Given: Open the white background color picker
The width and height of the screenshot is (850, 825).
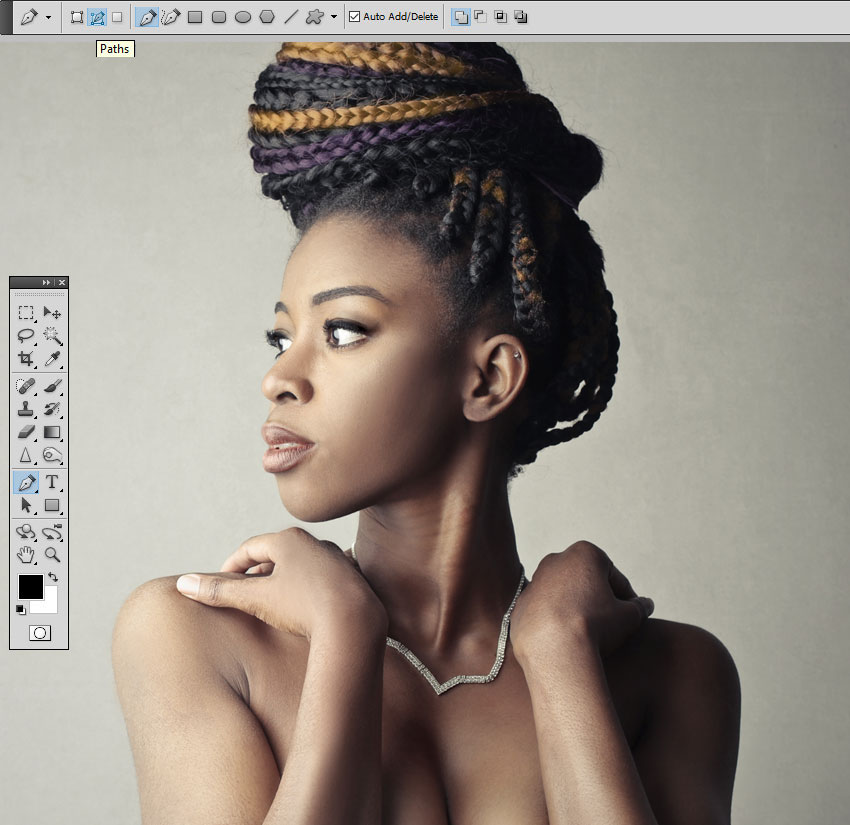Looking at the screenshot, I should click(x=50, y=605).
